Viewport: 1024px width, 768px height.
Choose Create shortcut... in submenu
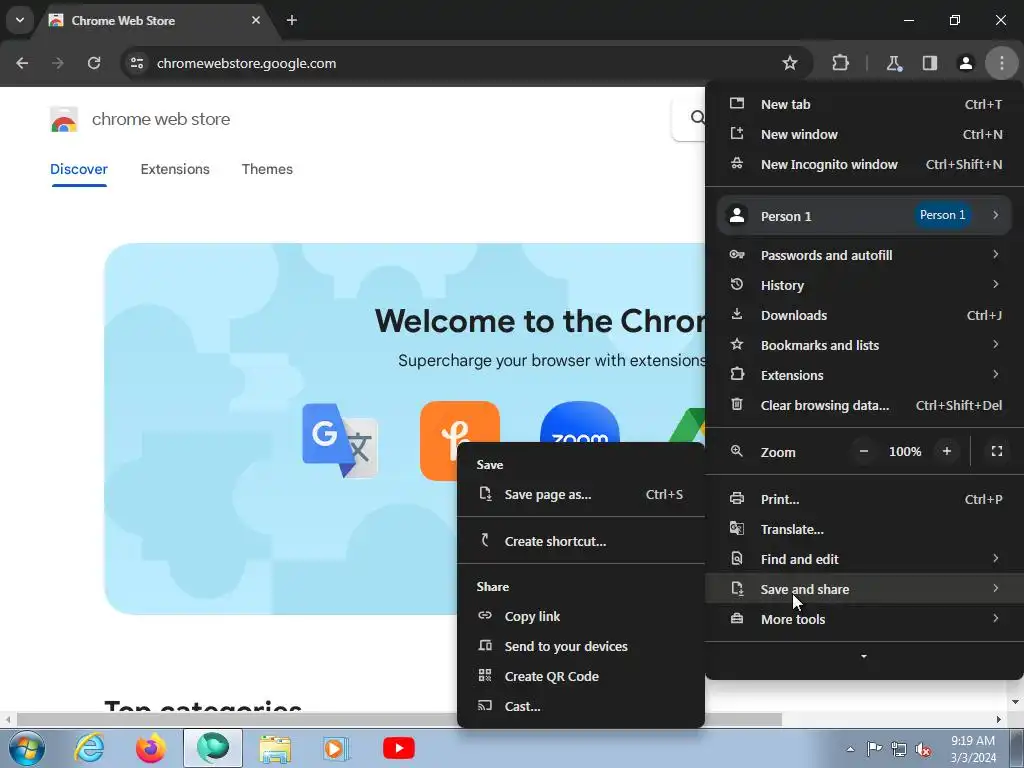point(581,541)
